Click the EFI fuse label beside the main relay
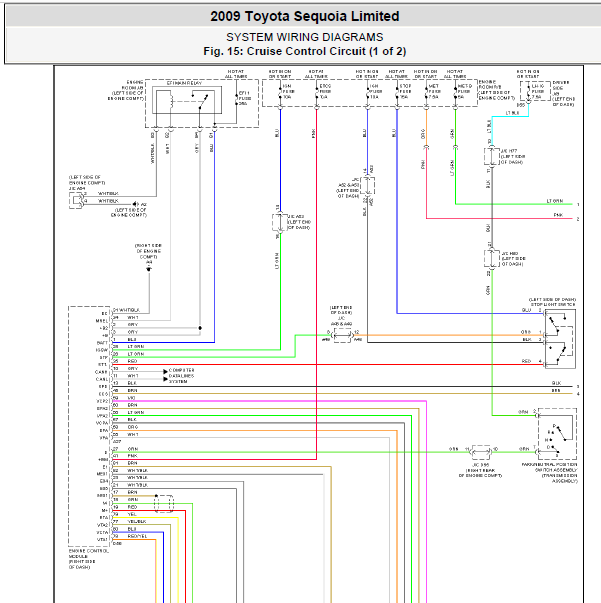The width and height of the screenshot is (601, 603). (245, 98)
